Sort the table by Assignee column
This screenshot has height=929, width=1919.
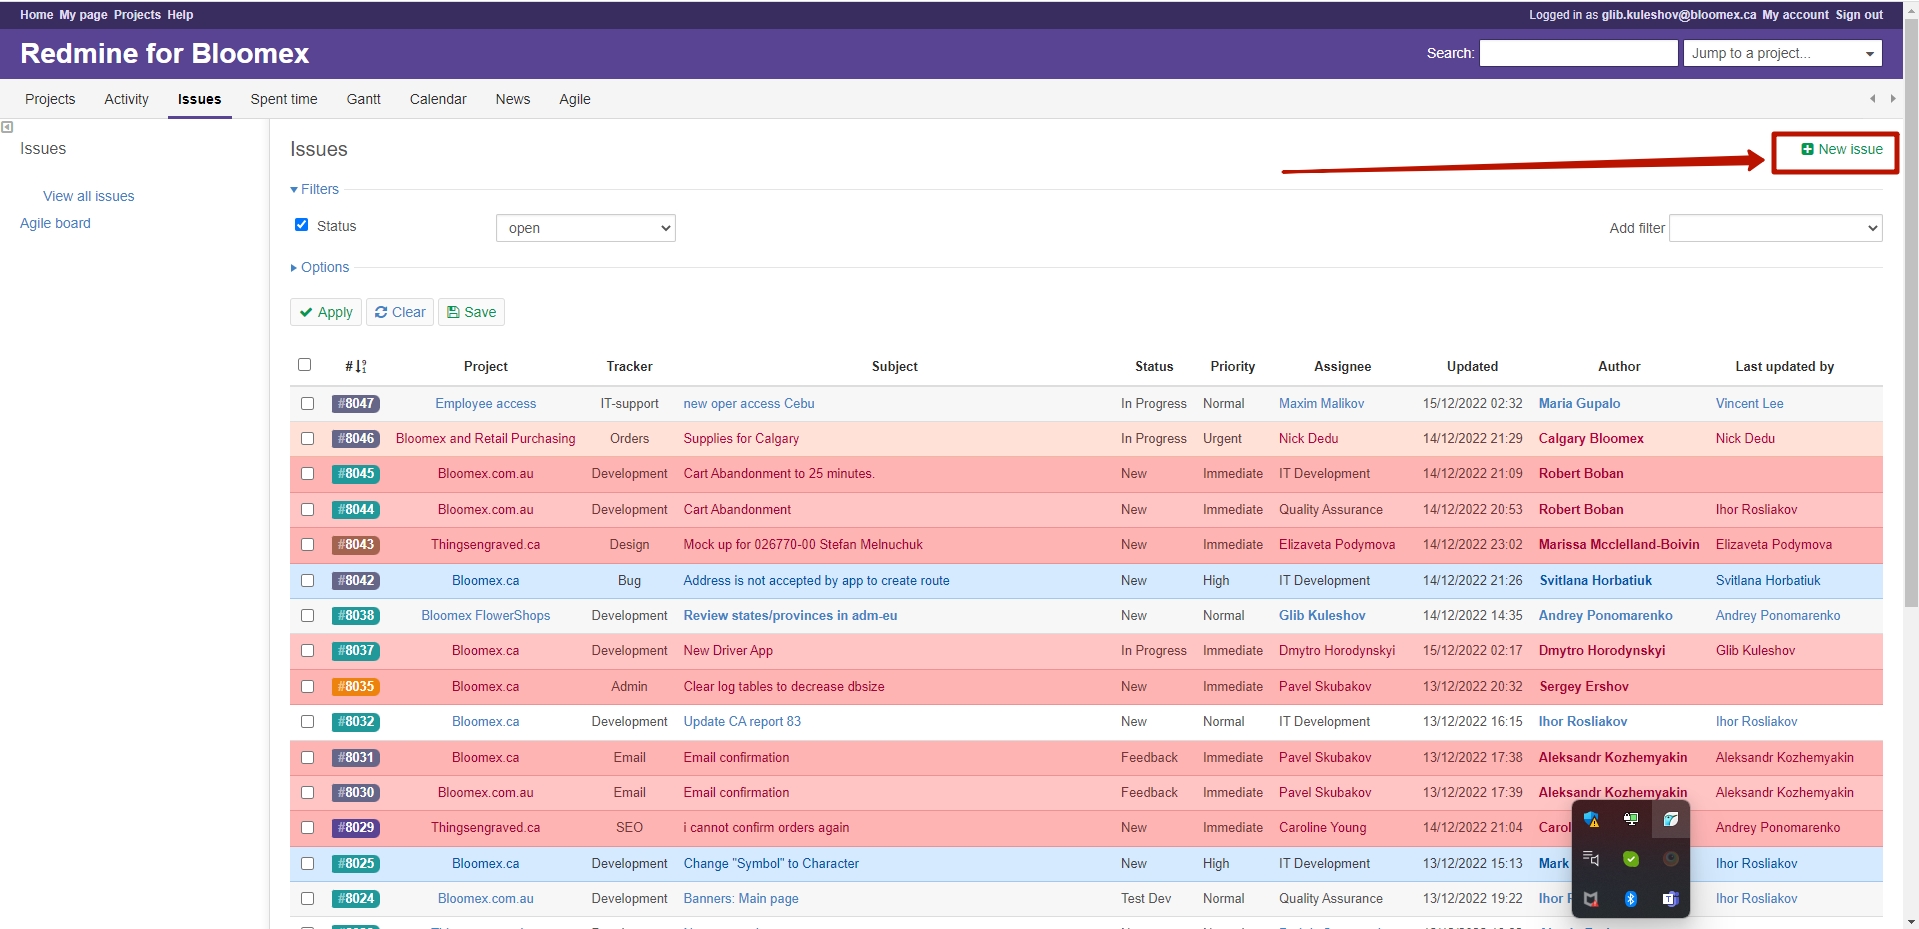(x=1343, y=367)
